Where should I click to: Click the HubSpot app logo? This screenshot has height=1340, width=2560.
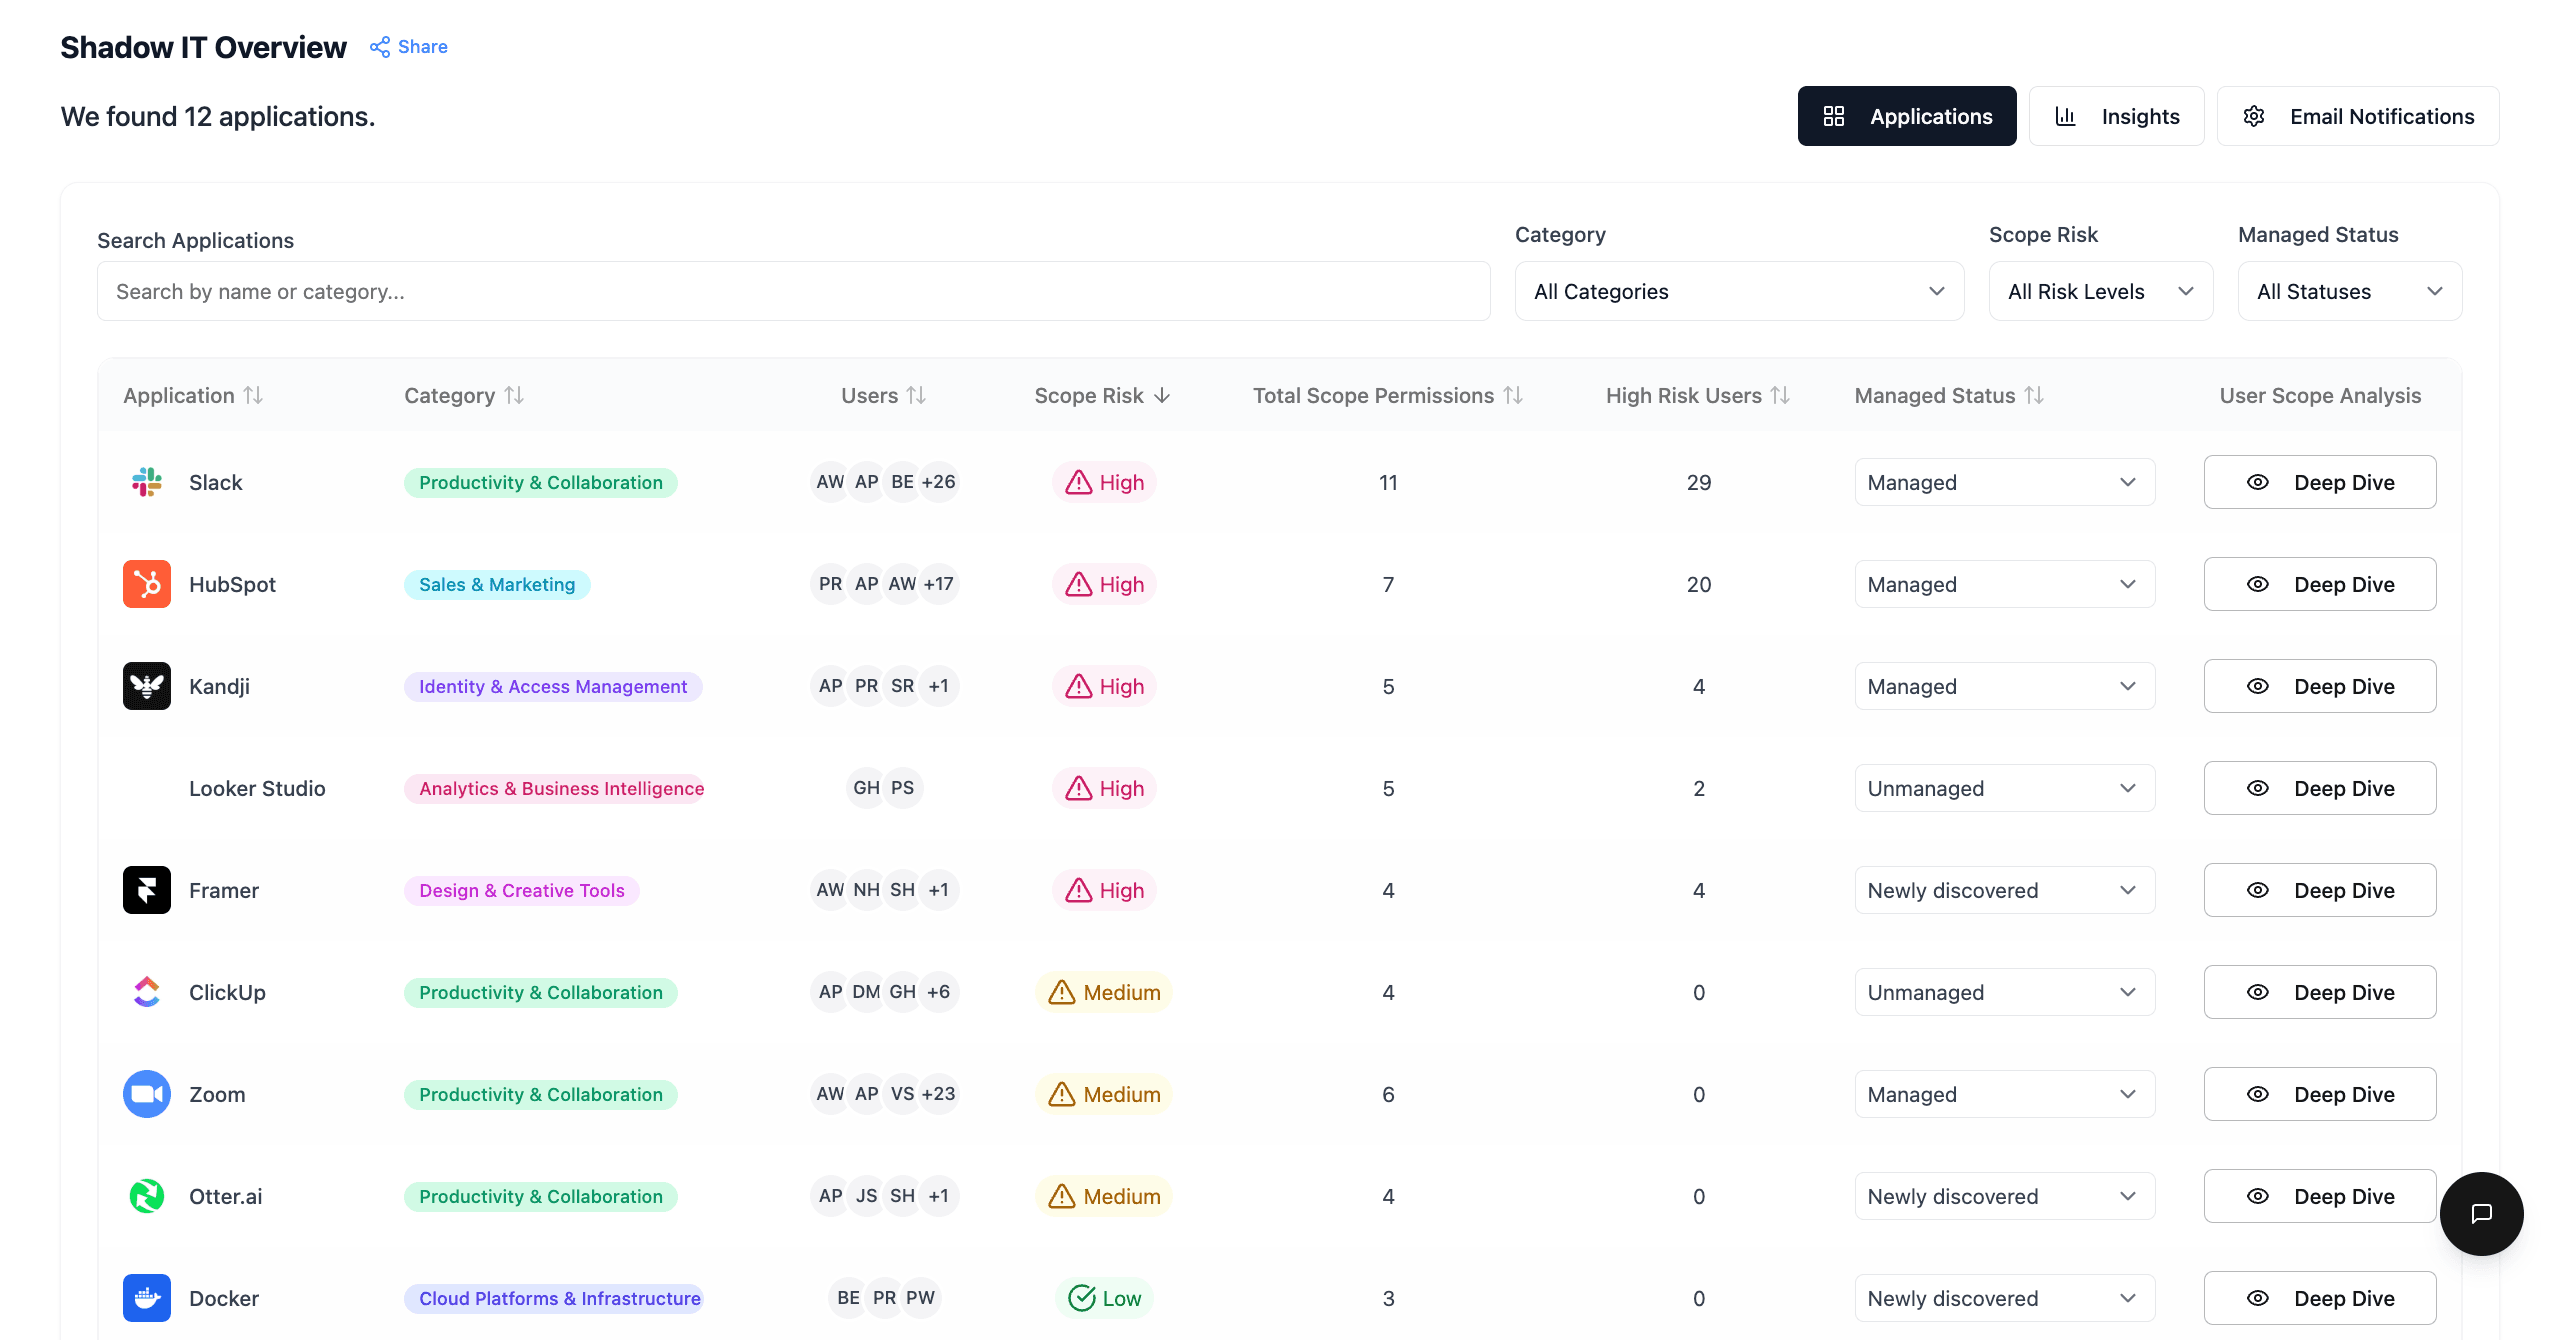[147, 584]
